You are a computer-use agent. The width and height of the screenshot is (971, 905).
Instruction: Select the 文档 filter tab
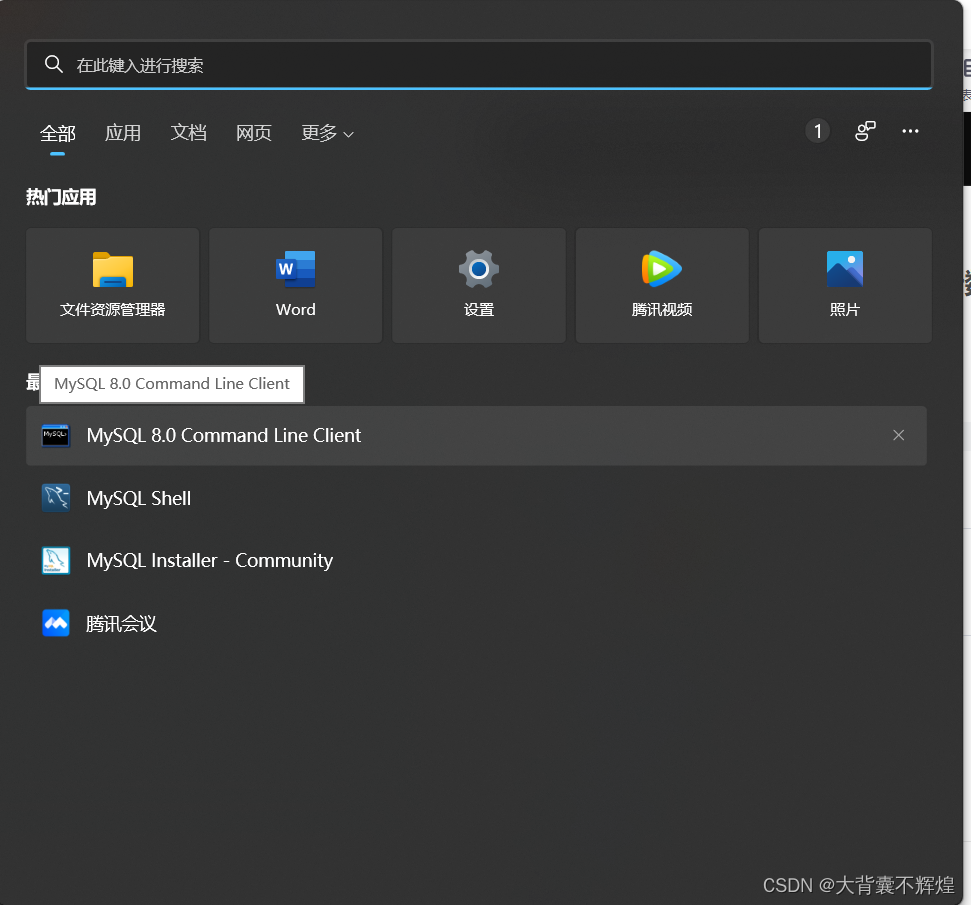(x=189, y=132)
